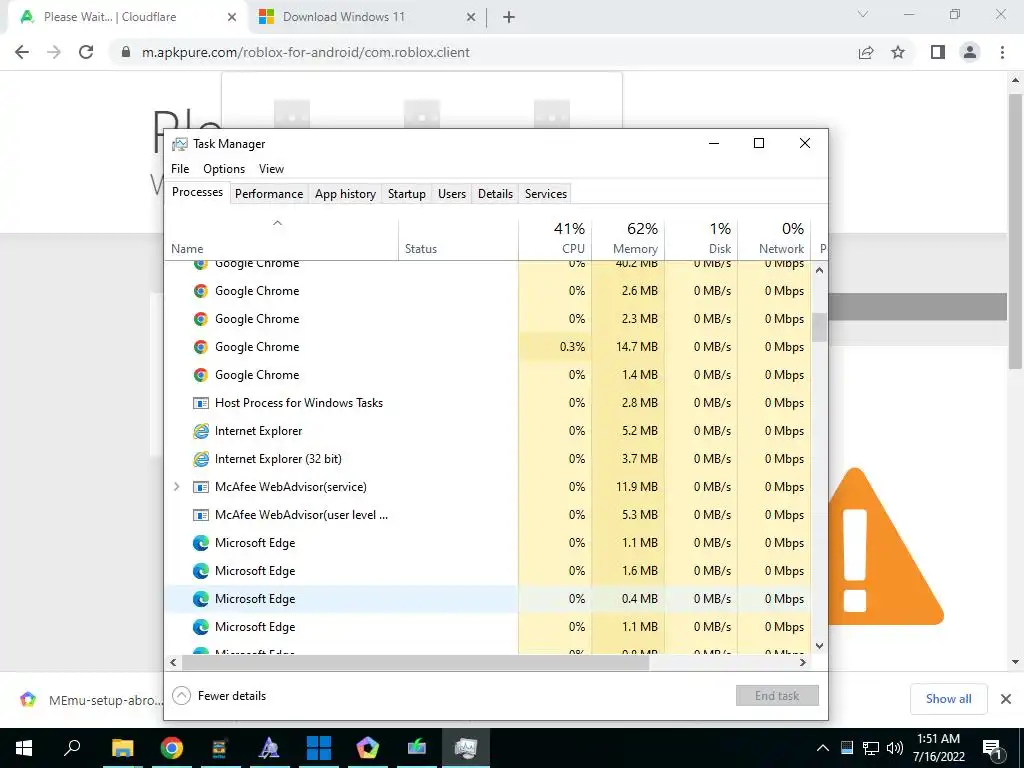Open Task Manager View menu
1024x768 pixels.
click(271, 168)
